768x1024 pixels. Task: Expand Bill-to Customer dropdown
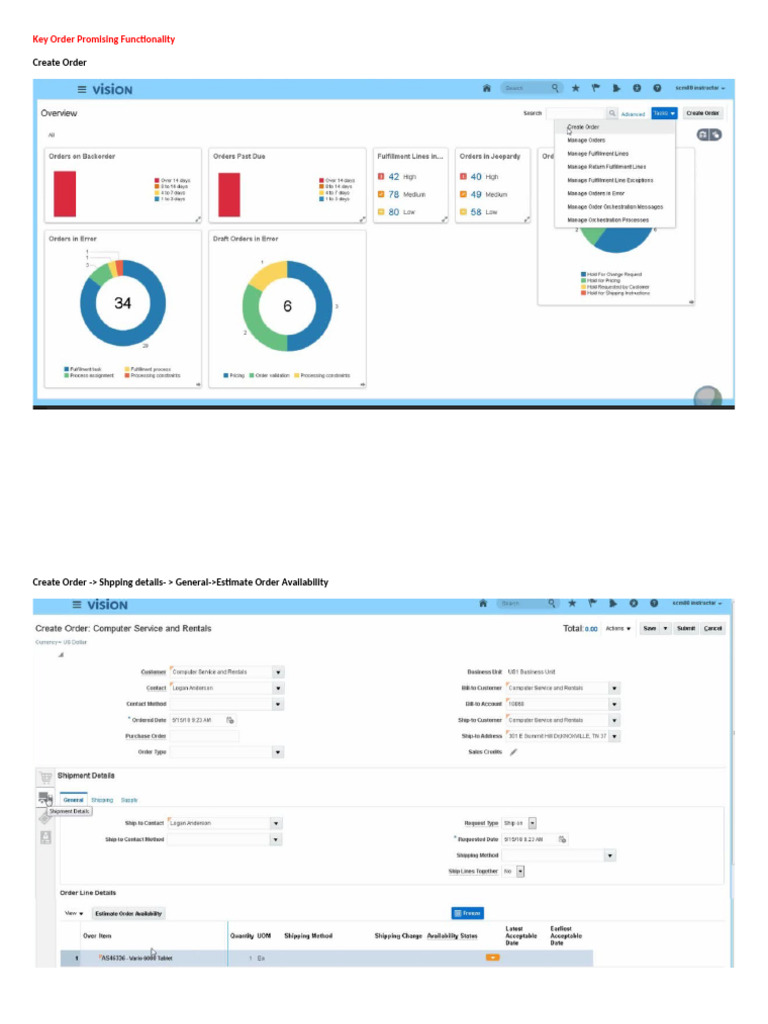pos(615,688)
